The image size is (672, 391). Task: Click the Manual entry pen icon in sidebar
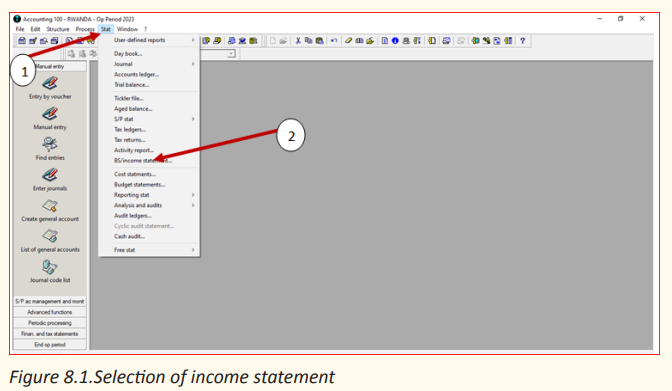tap(50, 114)
